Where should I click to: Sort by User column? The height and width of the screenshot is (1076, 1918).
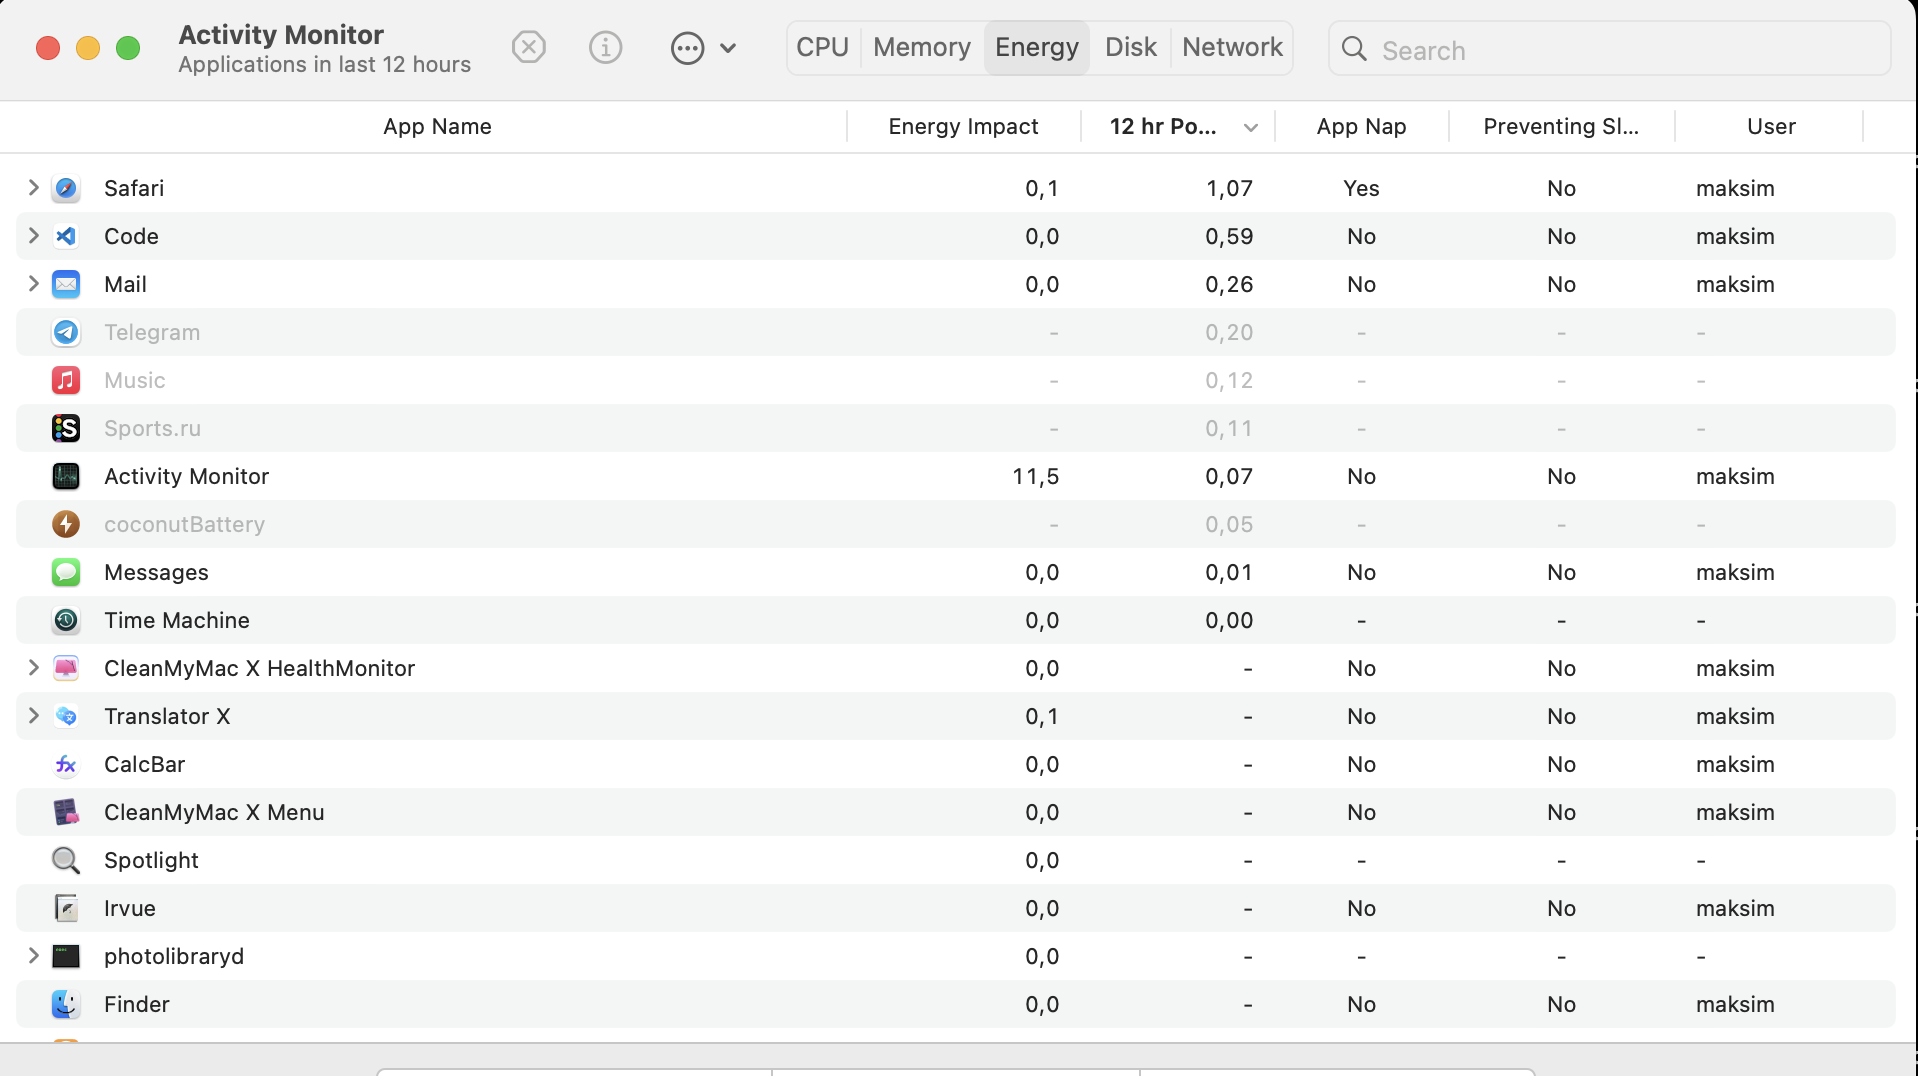pos(1771,126)
